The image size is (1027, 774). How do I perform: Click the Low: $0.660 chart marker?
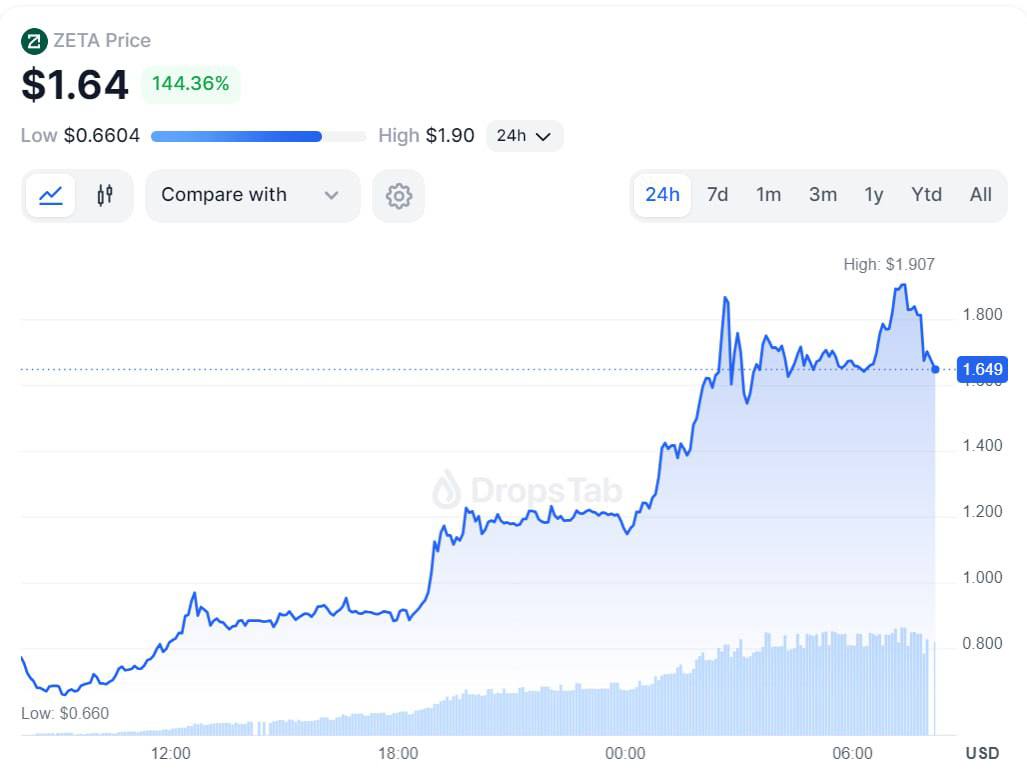(65, 713)
